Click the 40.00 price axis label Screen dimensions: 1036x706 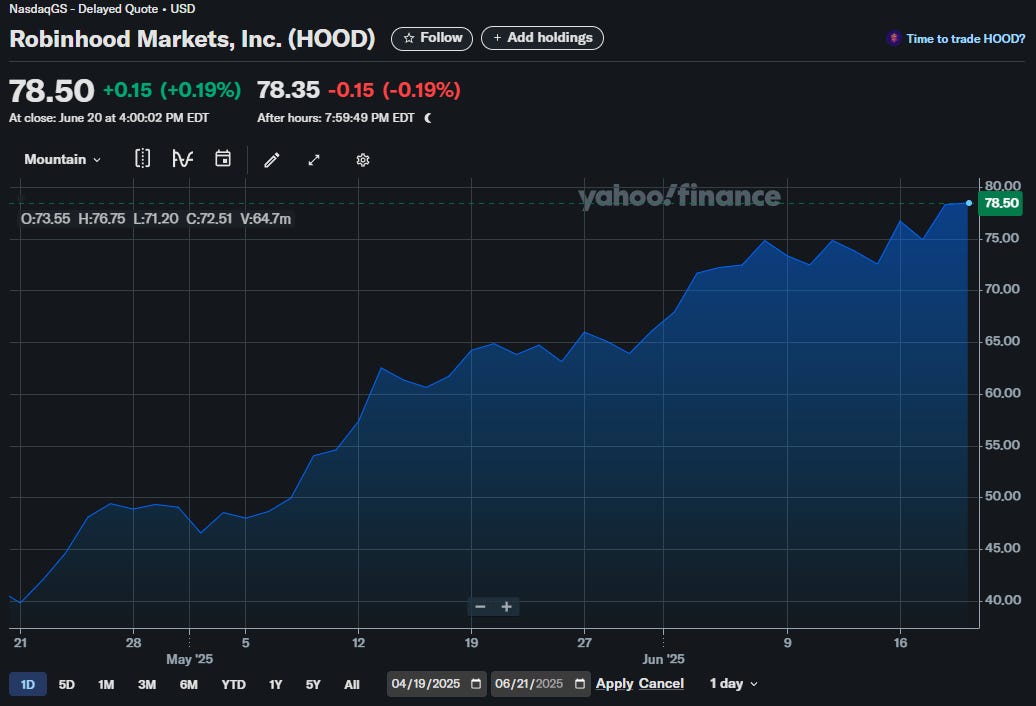click(x=1002, y=600)
